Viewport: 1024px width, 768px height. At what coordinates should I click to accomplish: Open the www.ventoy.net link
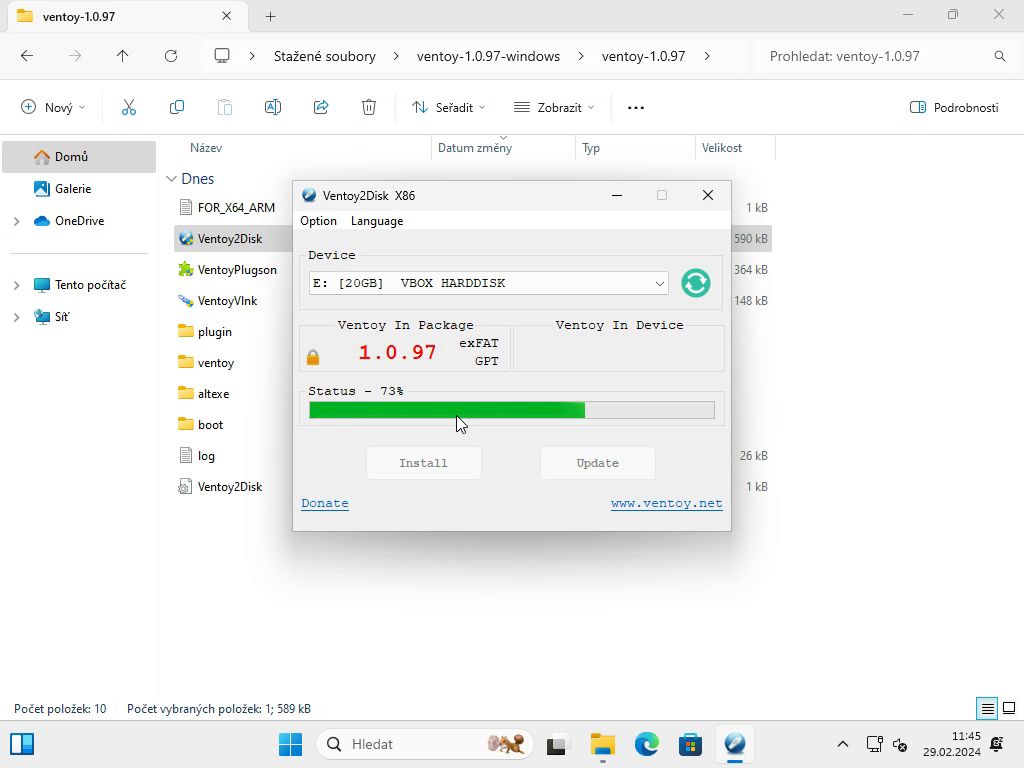(x=666, y=503)
